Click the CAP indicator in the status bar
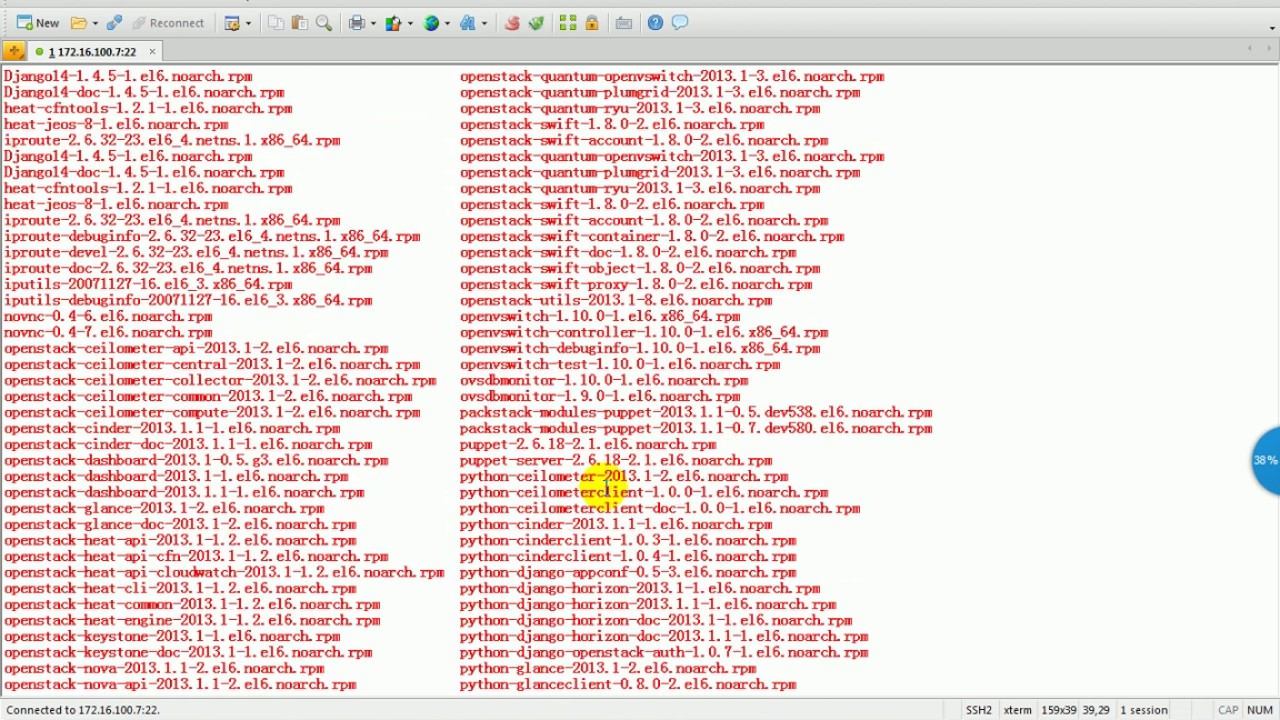This screenshot has width=1280, height=720. click(1228, 710)
